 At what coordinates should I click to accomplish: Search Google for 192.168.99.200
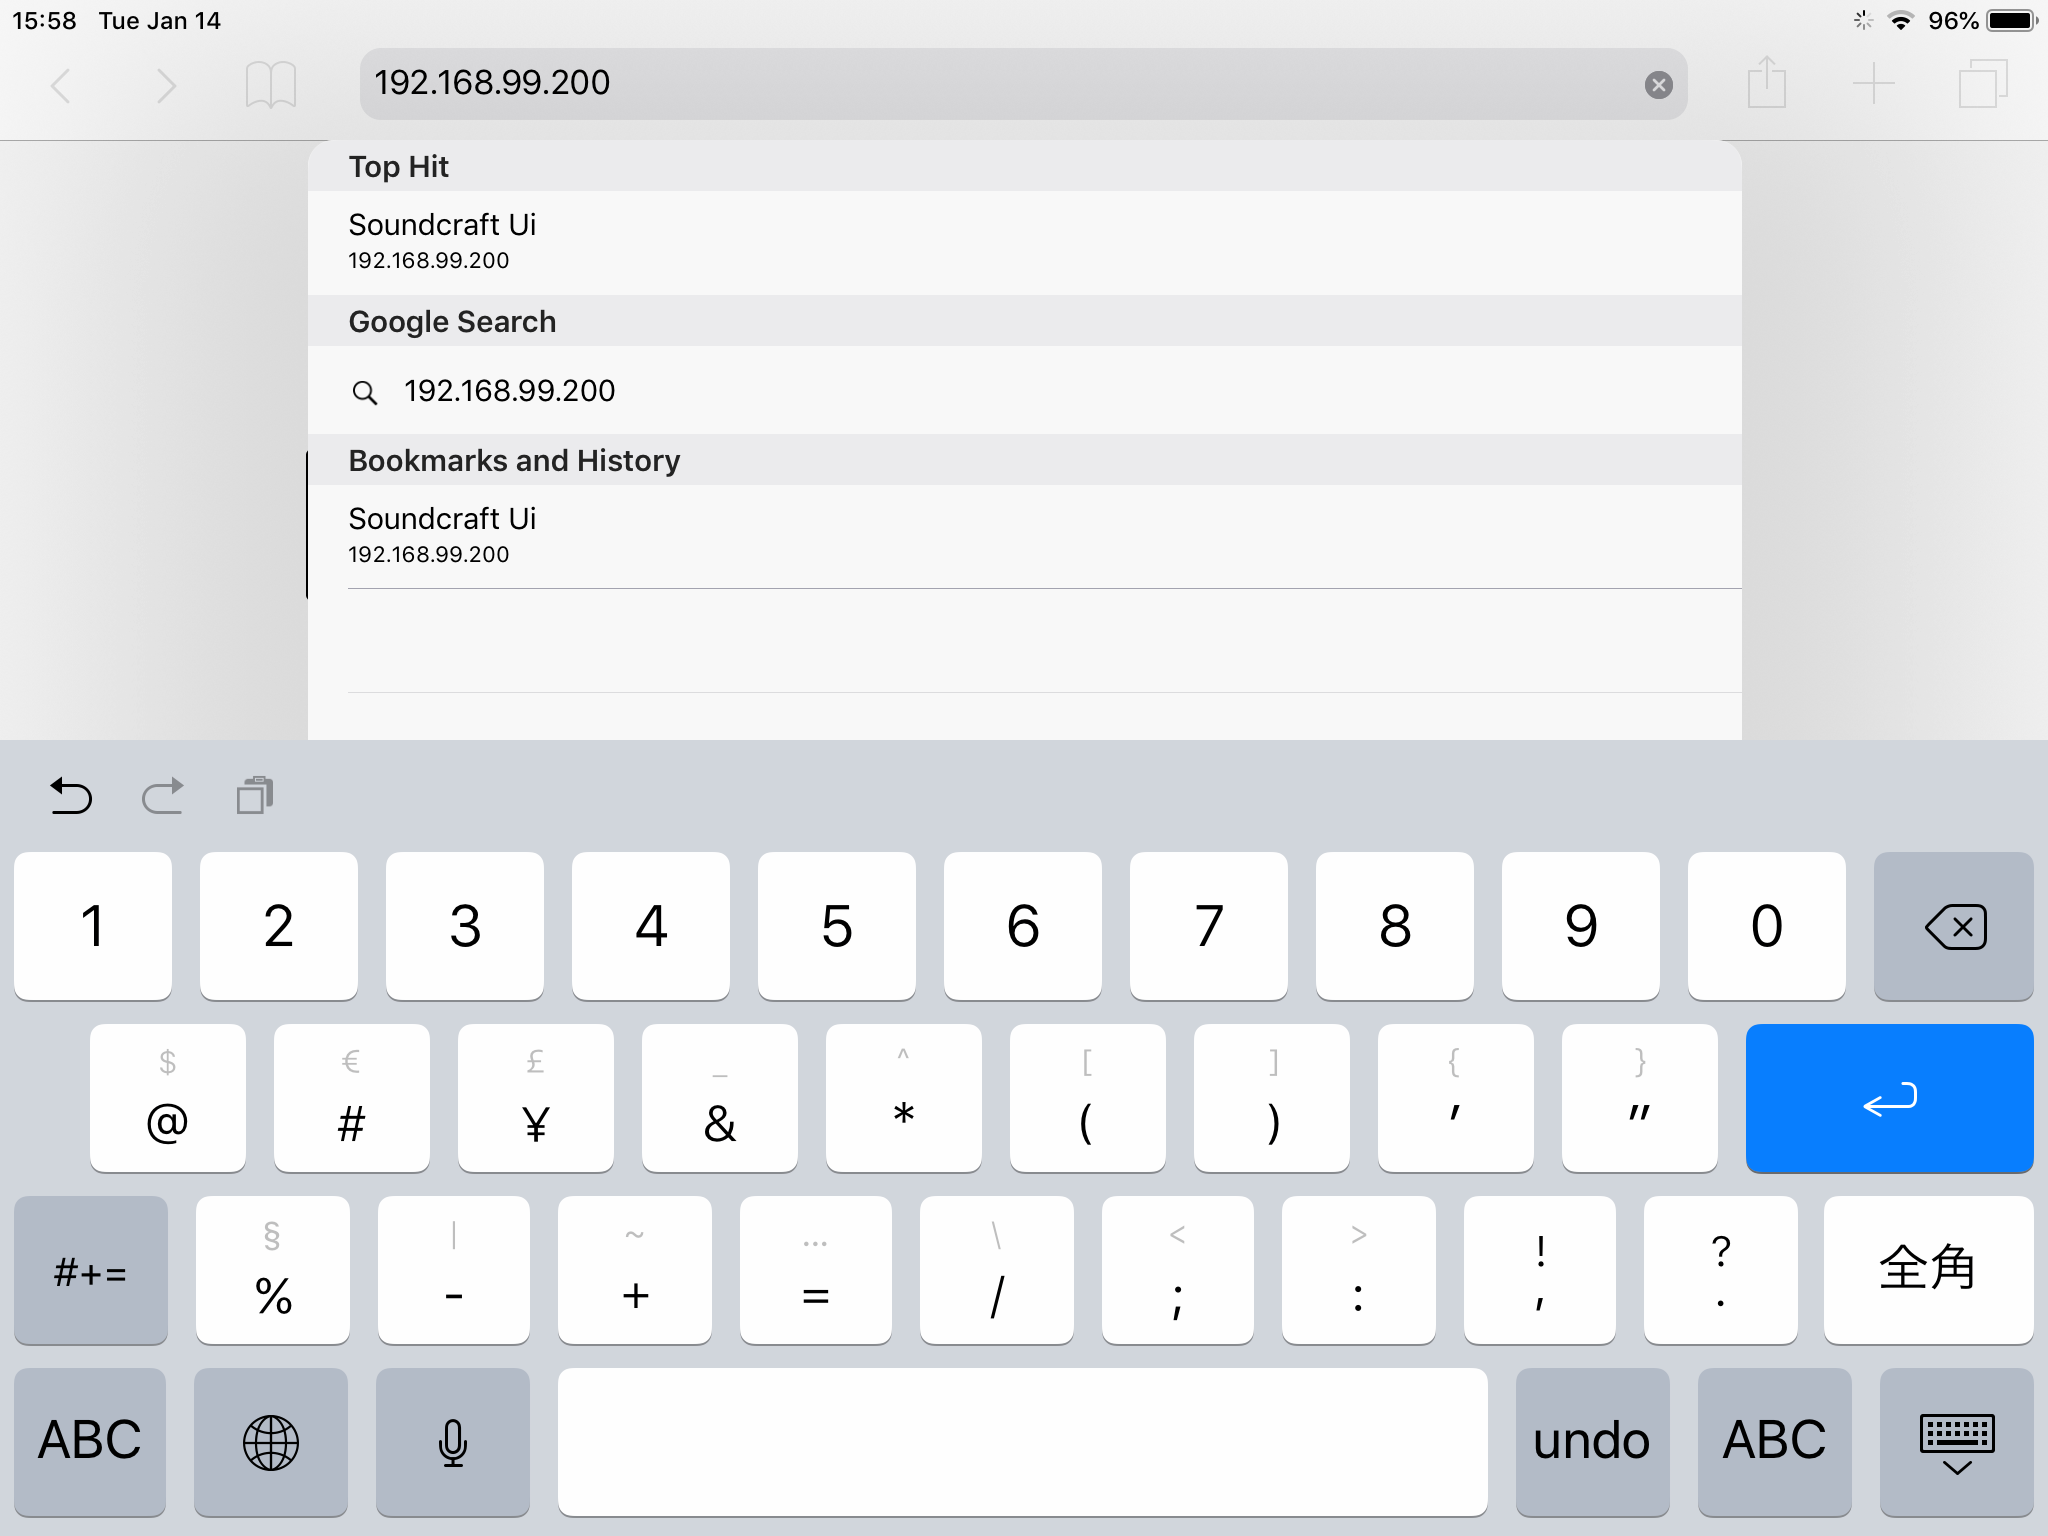[1025, 390]
